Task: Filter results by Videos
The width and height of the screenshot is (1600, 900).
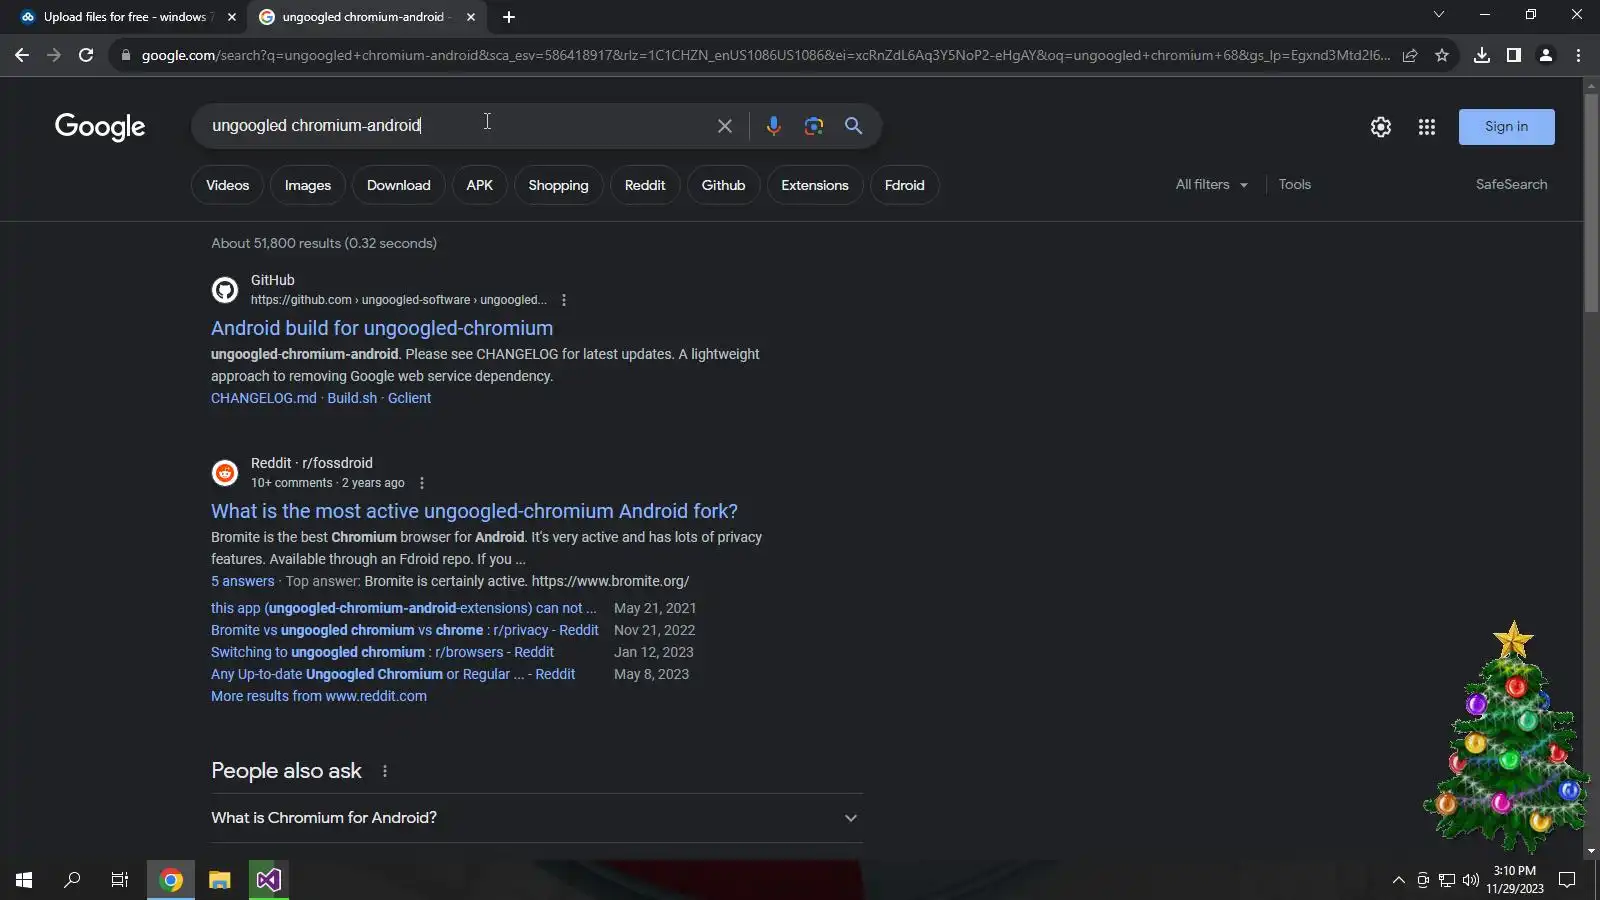Action: [x=227, y=185]
